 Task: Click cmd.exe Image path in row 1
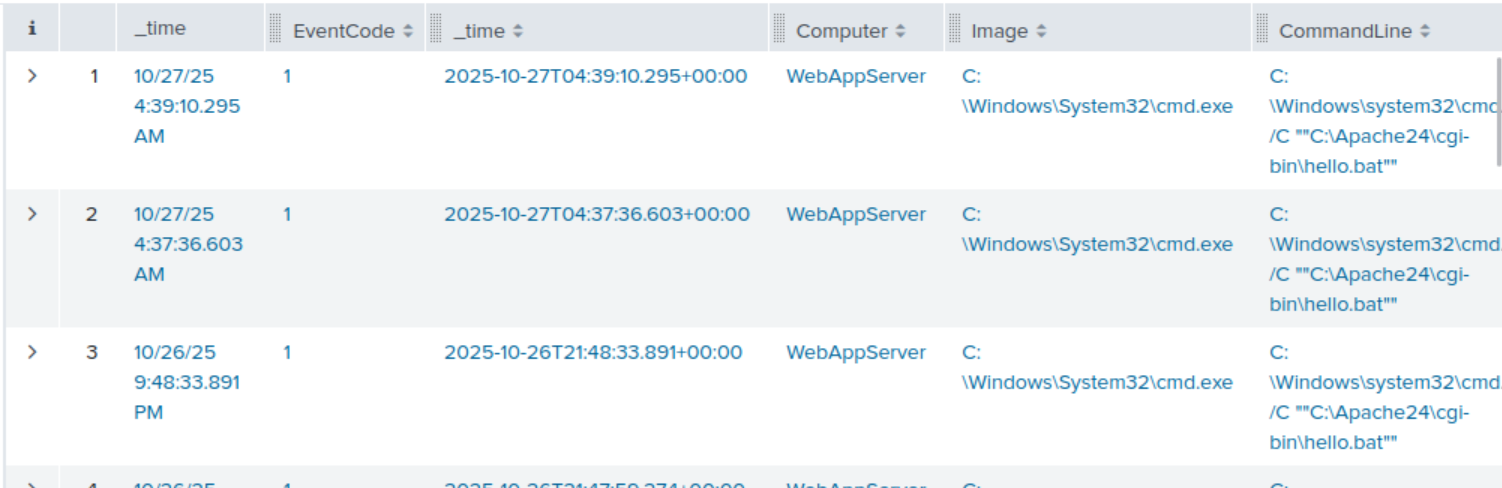pyautogui.click(x=1097, y=91)
